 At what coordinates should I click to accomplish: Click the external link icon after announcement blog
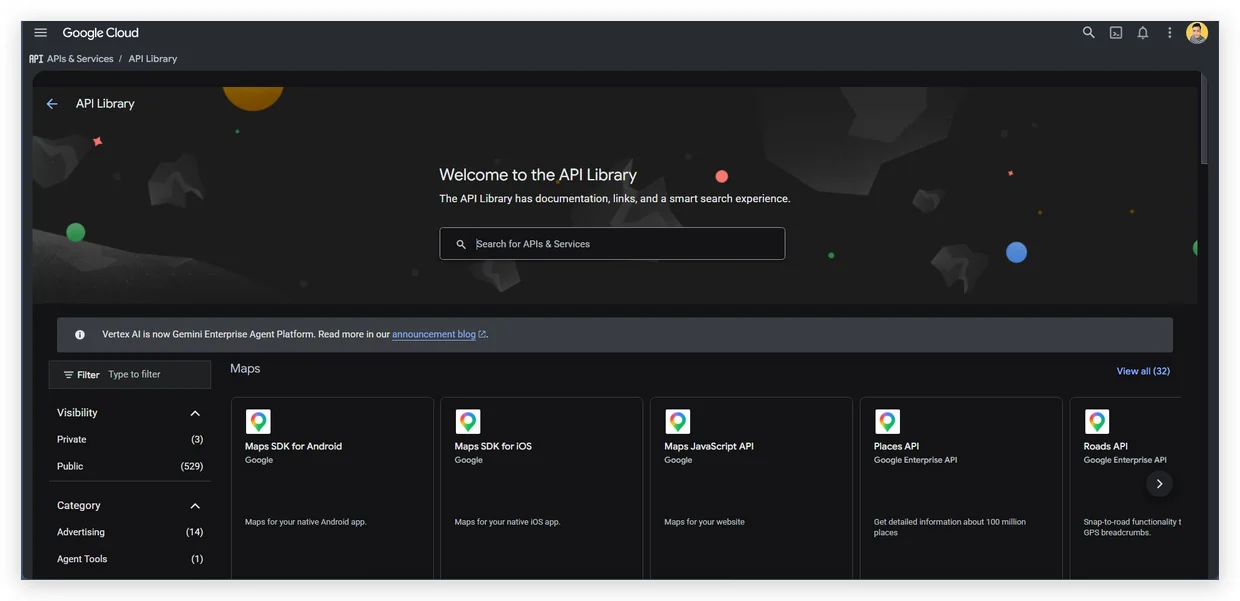pos(482,335)
